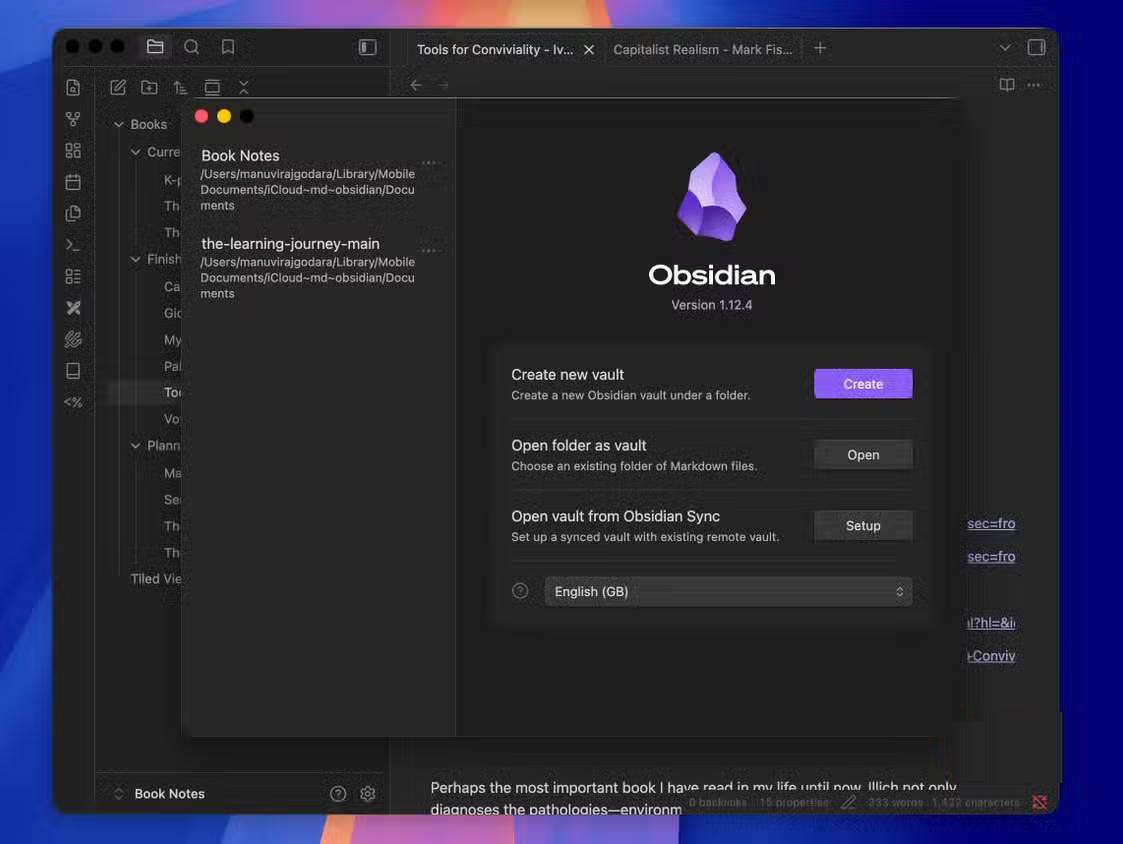Click the Conviv link in note

991,656
